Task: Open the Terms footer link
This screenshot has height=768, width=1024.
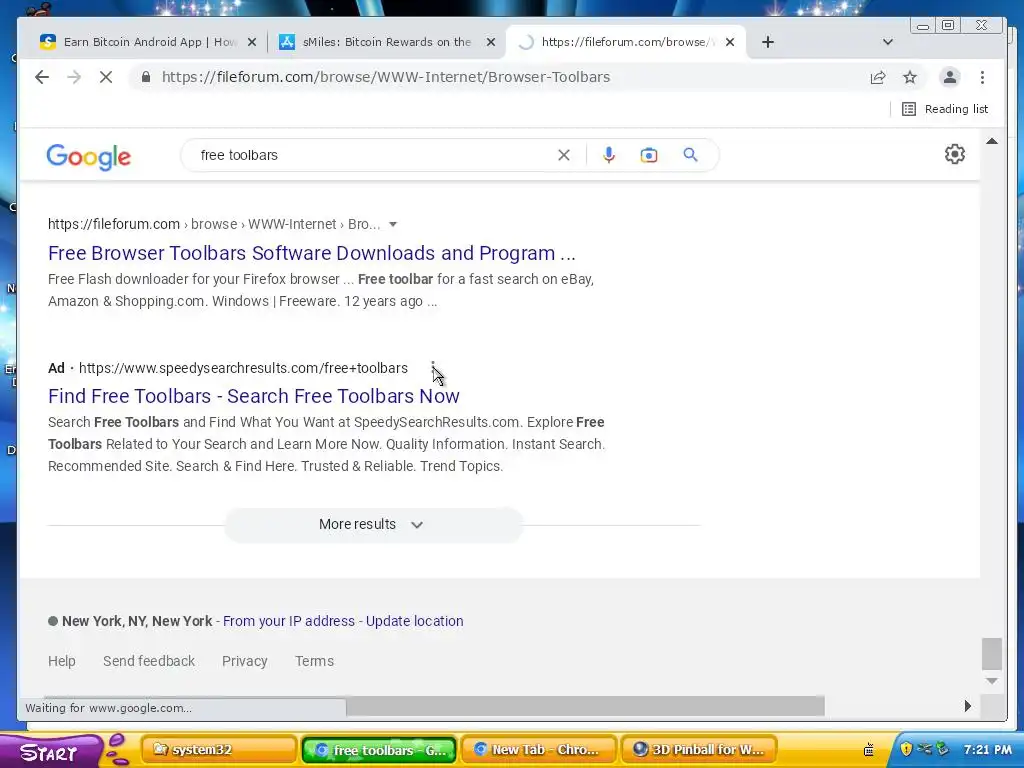Action: 314,661
